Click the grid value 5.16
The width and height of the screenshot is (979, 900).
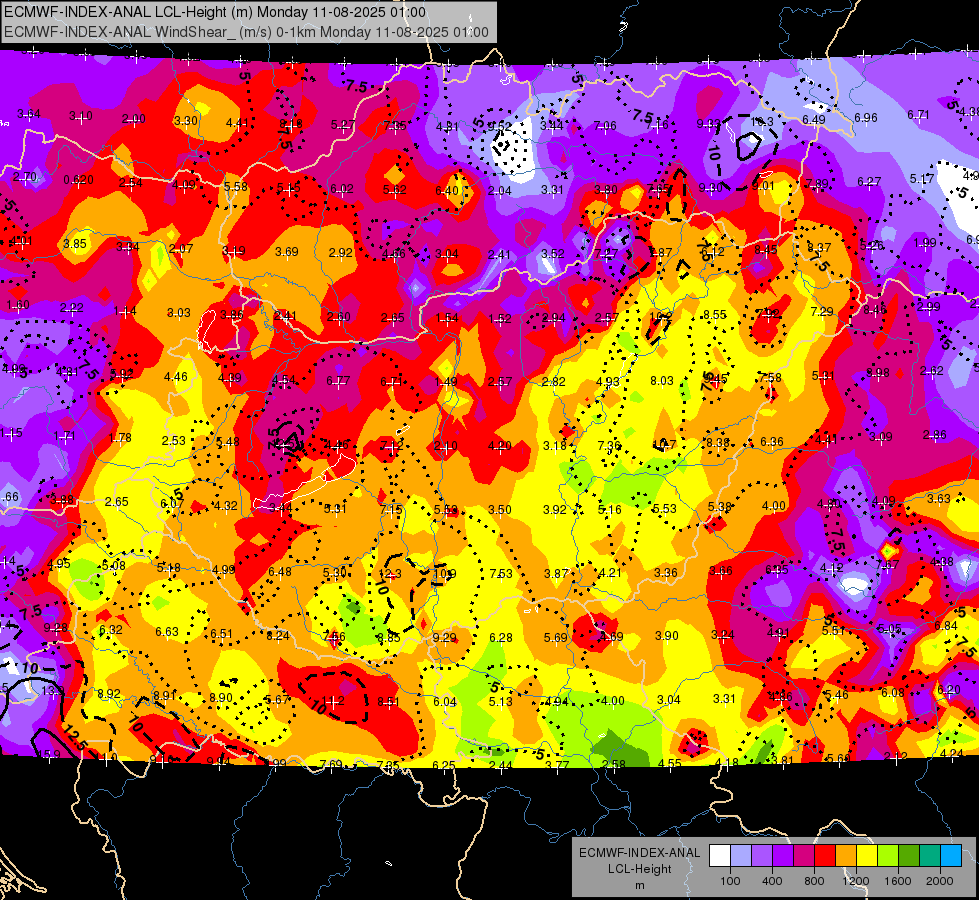tap(609, 510)
